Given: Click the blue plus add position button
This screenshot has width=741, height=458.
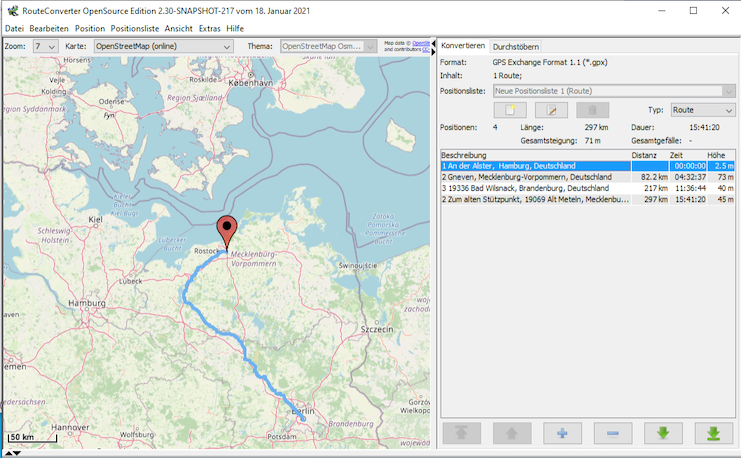Looking at the screenshot, I should coord(562,433).
